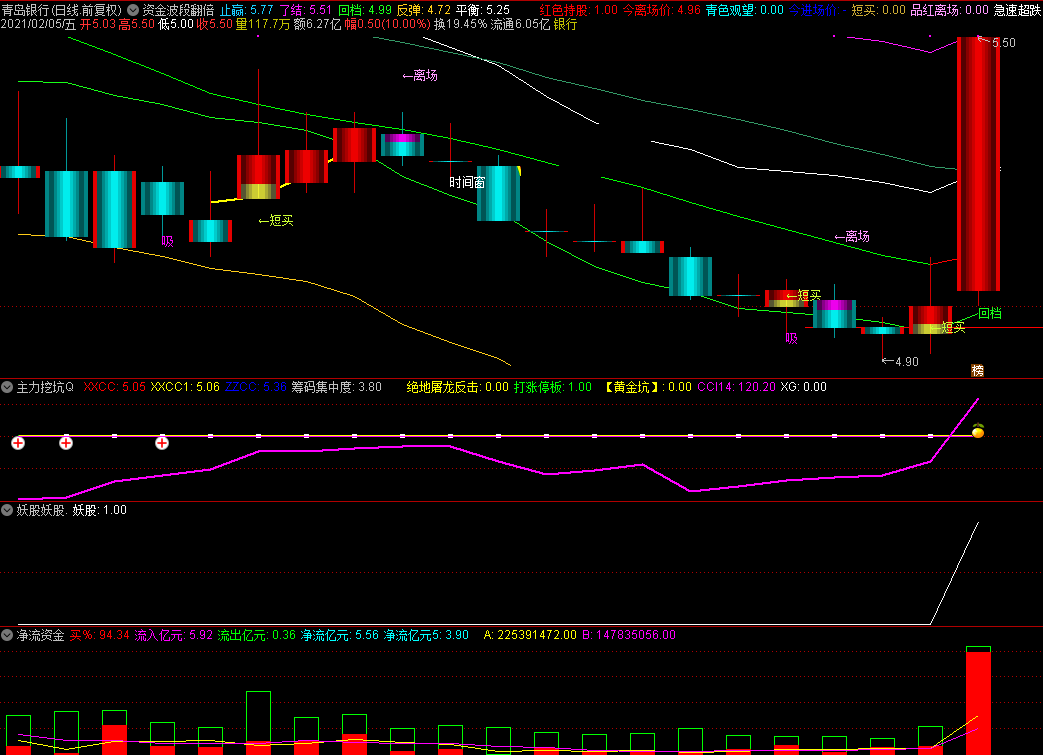Open the 资金波段翻倍 indicator dropdown arrow
Screen dimensions: 1043x755
coord(133,10)
